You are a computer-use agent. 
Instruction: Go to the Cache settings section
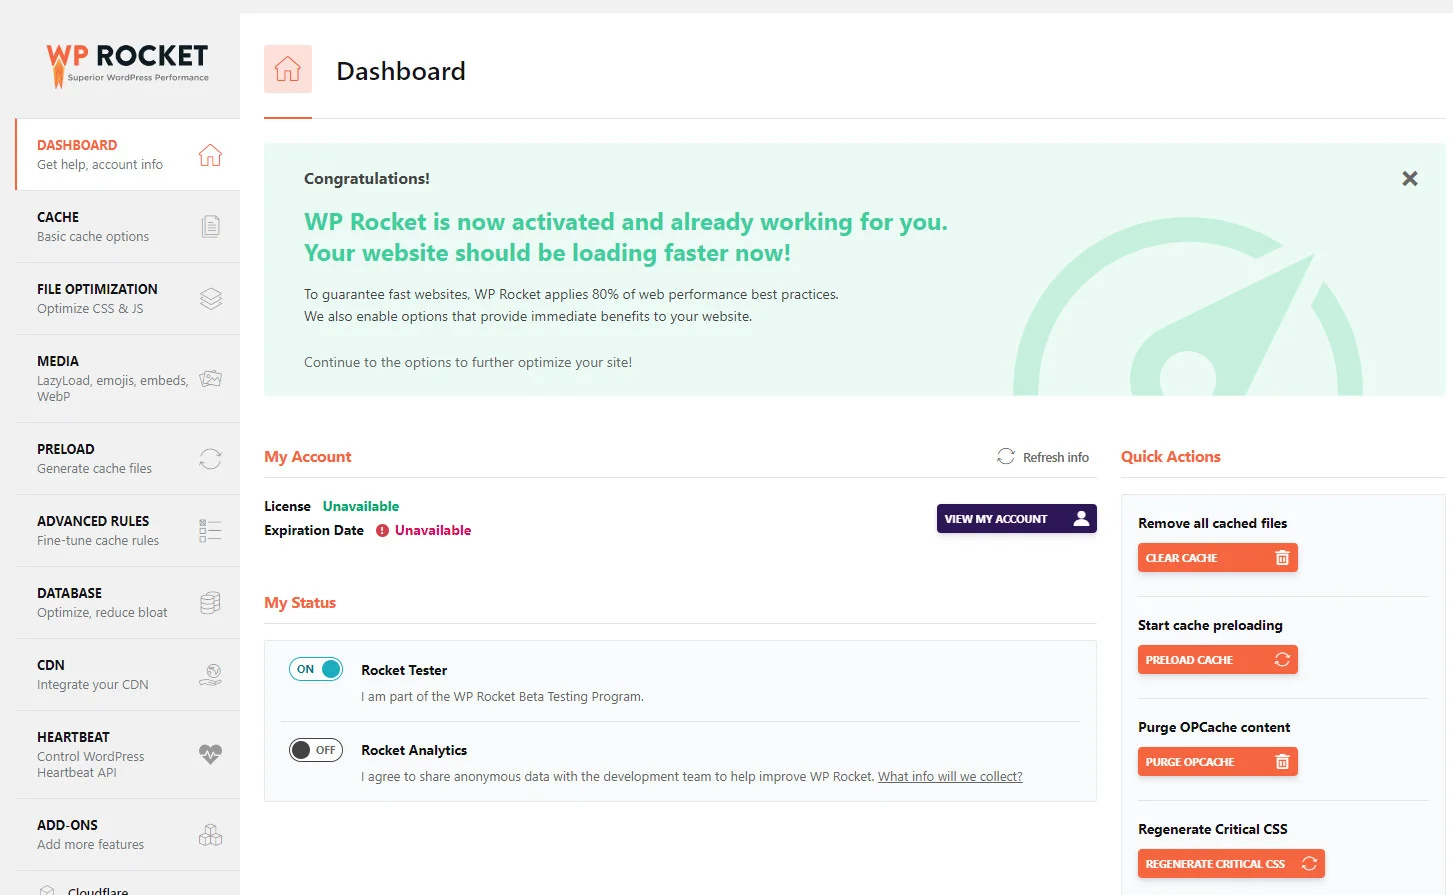(128, 227)
